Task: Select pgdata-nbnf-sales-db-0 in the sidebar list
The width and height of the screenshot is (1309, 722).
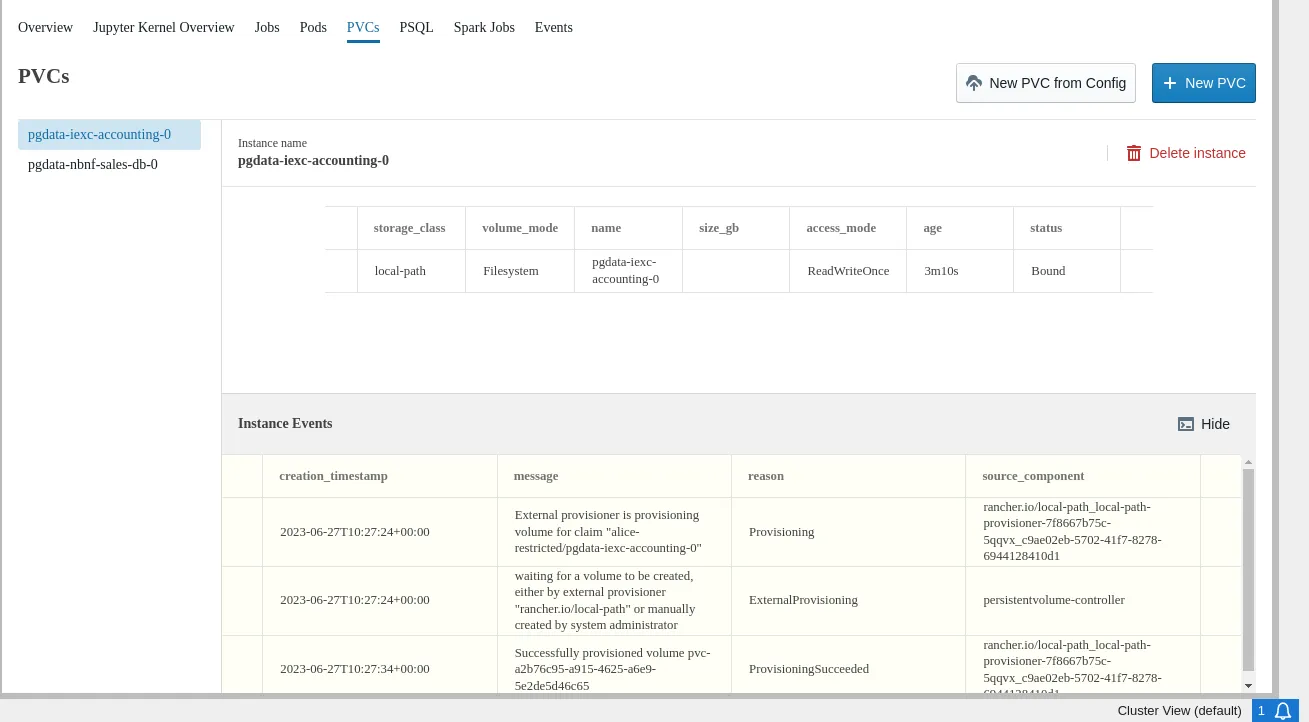Action: click(109, 165)
